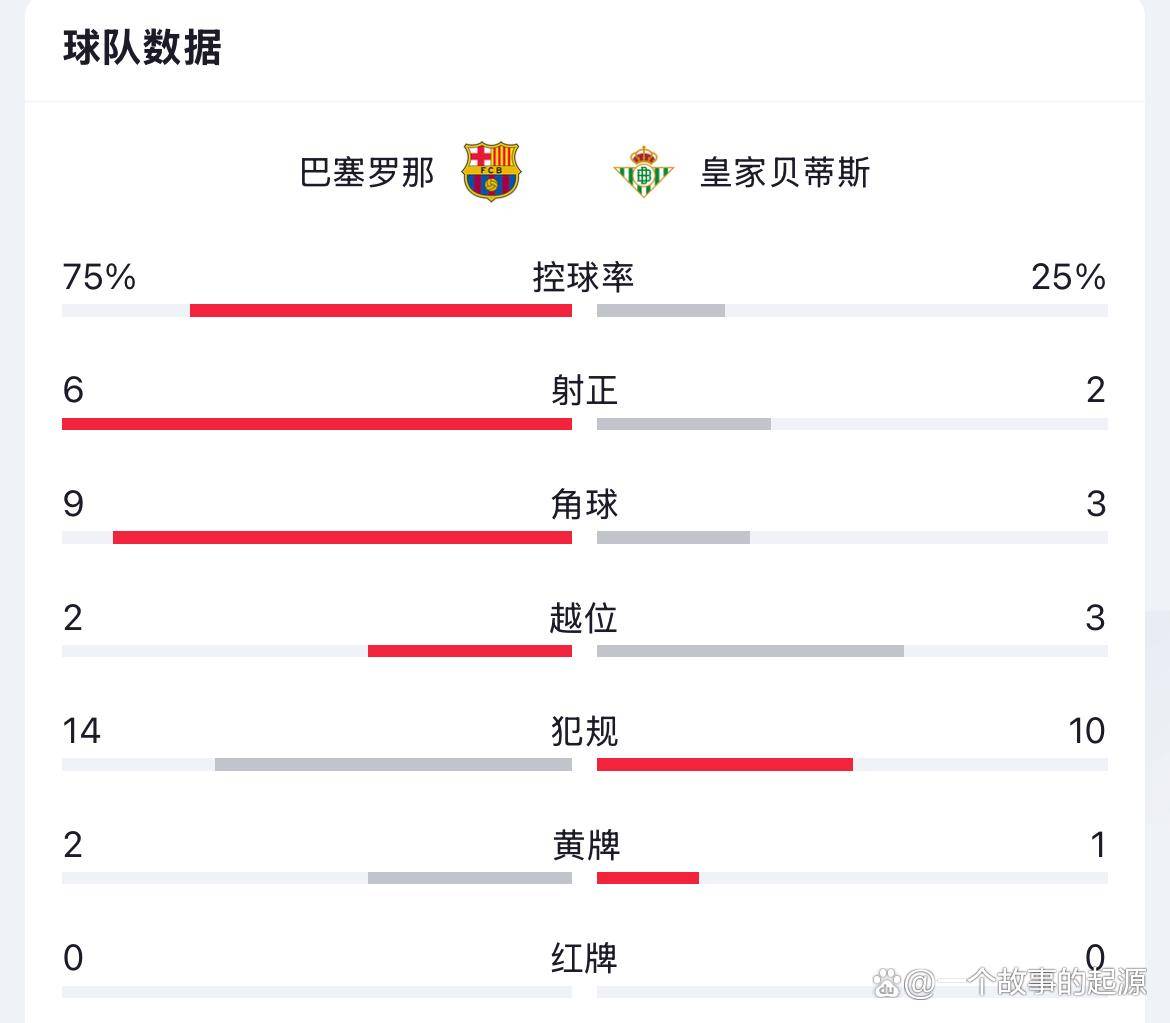
Task: Click the paw icon in the watermark
Action: (888, 984)
